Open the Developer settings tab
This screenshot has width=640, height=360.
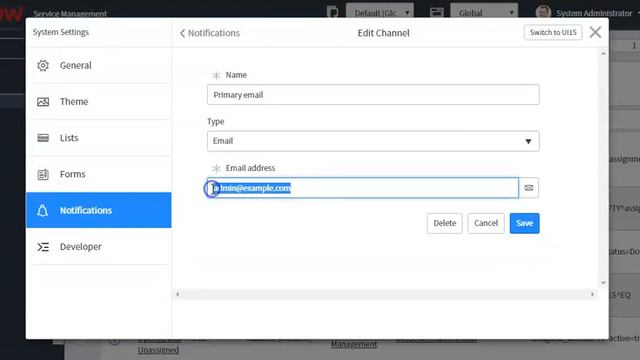(99, 247)
